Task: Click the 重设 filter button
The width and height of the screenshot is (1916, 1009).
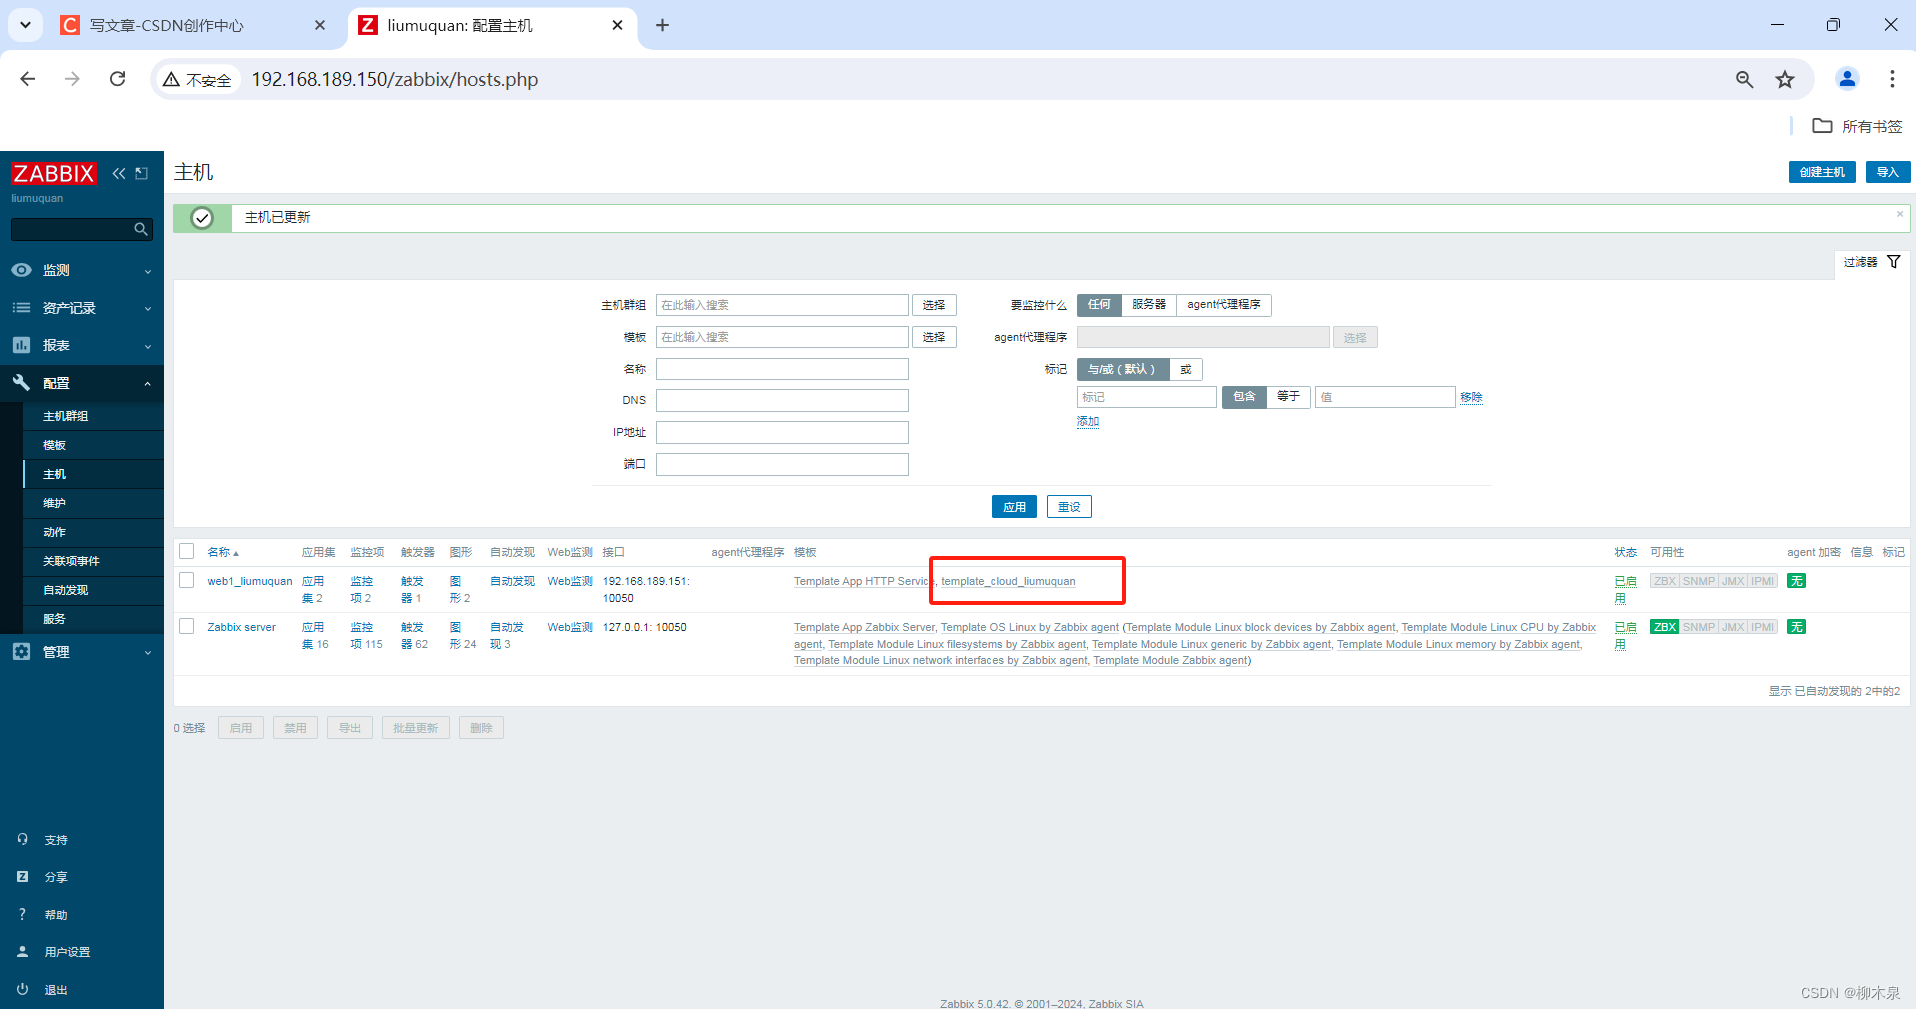Action: pos(1069,507)
